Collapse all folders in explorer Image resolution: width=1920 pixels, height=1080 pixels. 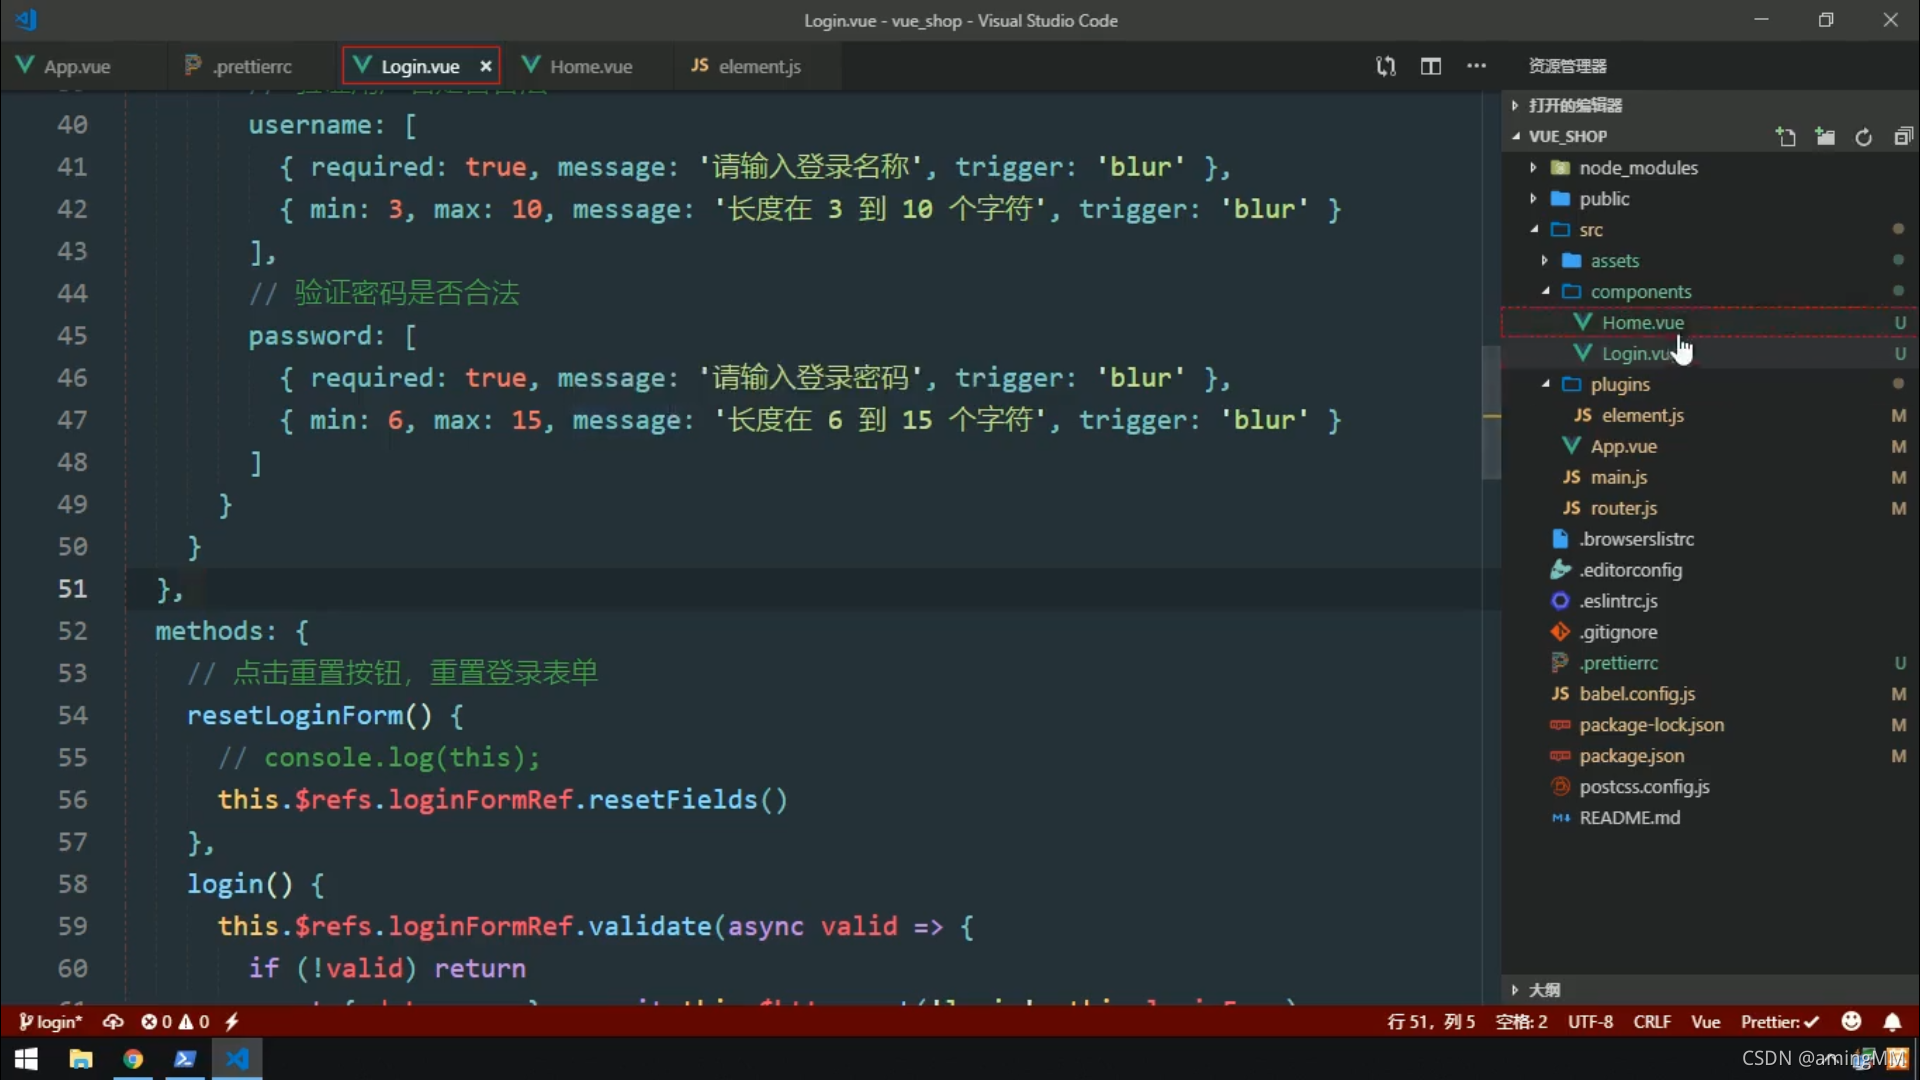(x=1902, y=137)
